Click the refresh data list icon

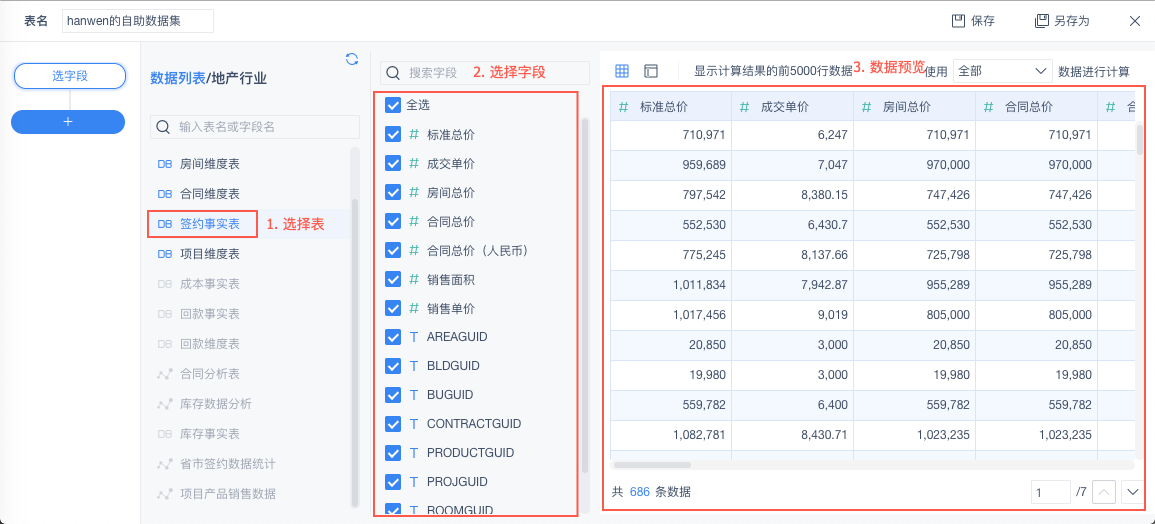coord(352,59)
